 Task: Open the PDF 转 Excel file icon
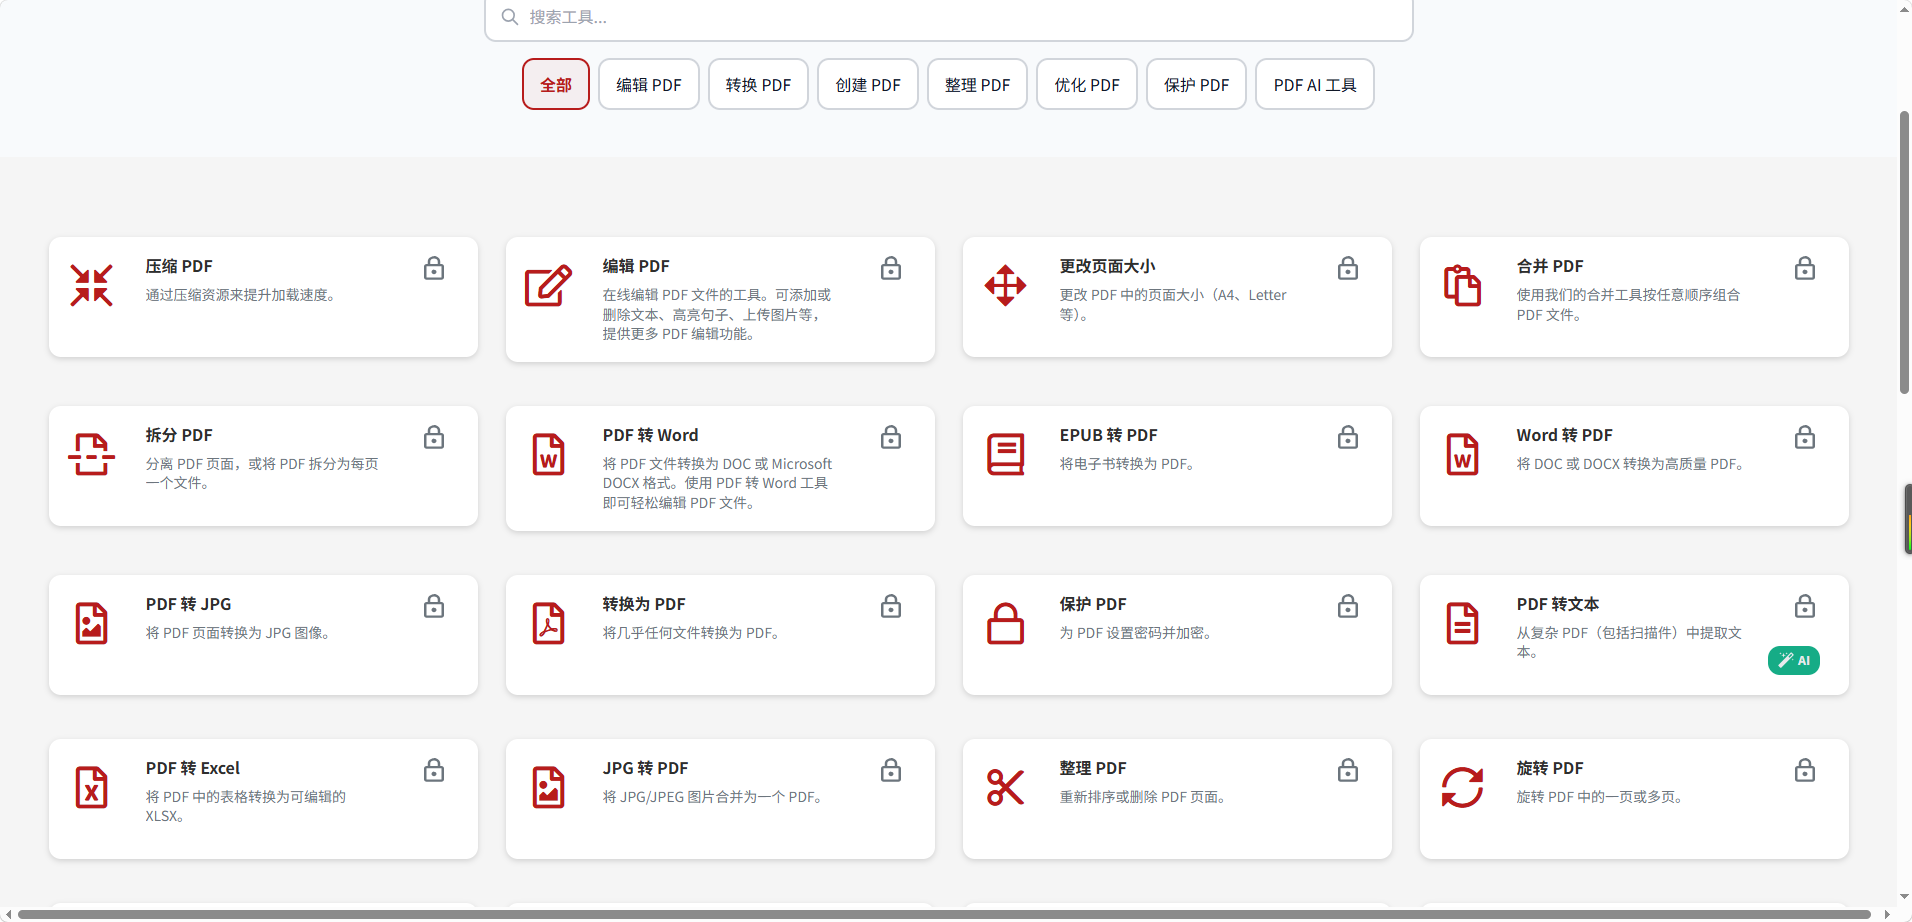pyautogui.click(x=92, y=787)
